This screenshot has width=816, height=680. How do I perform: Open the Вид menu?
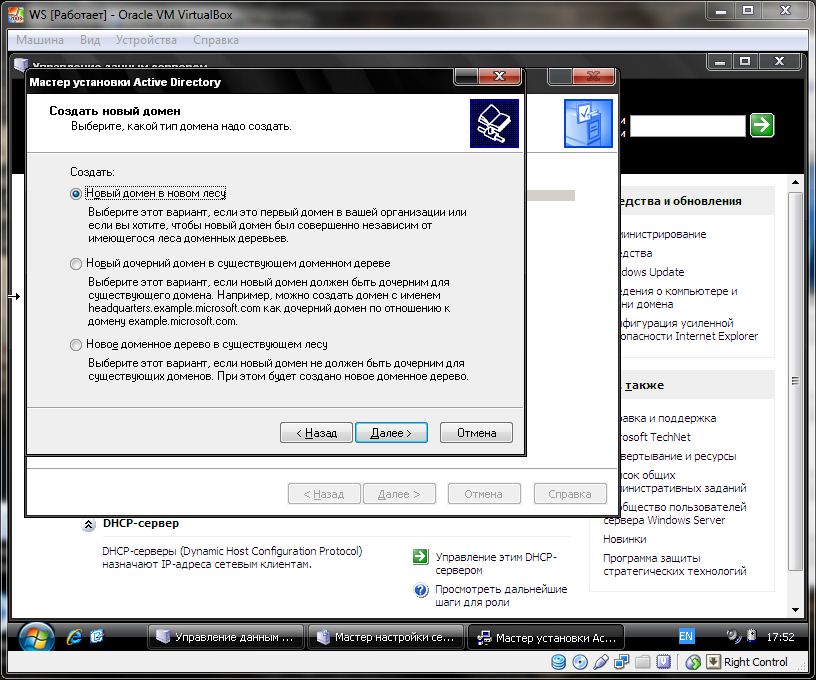click(x=90, y=40)
